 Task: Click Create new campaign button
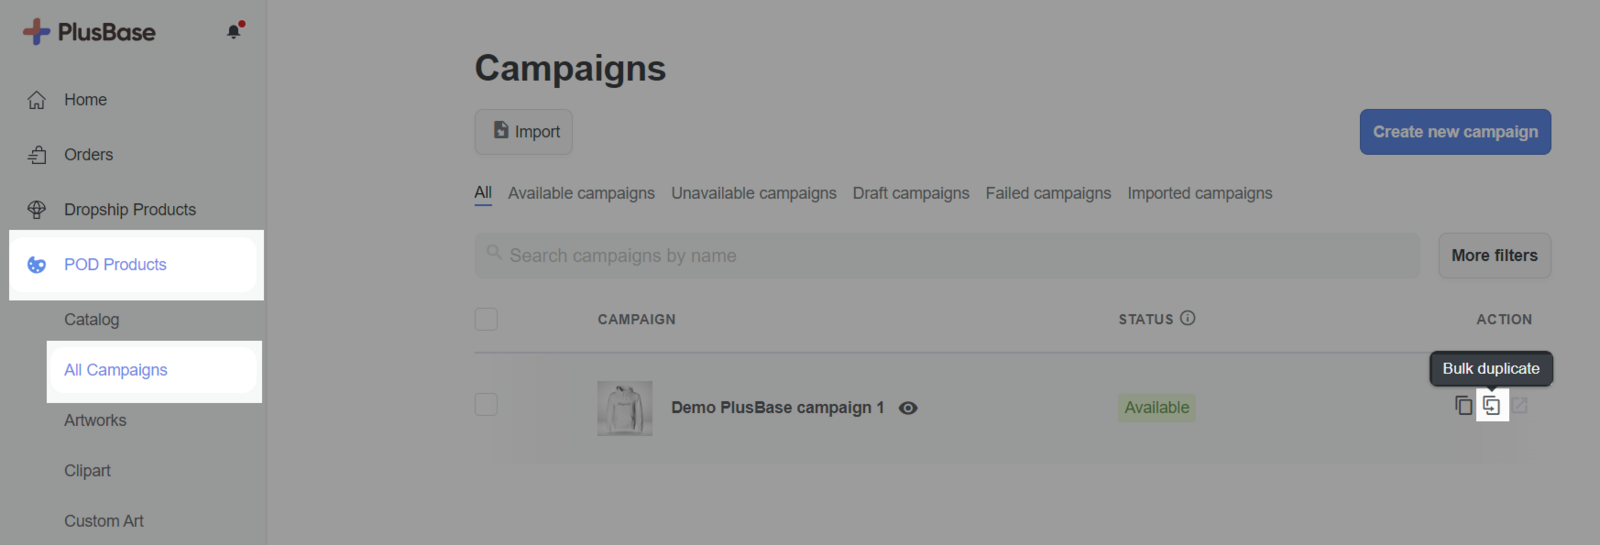[1455, 132]
